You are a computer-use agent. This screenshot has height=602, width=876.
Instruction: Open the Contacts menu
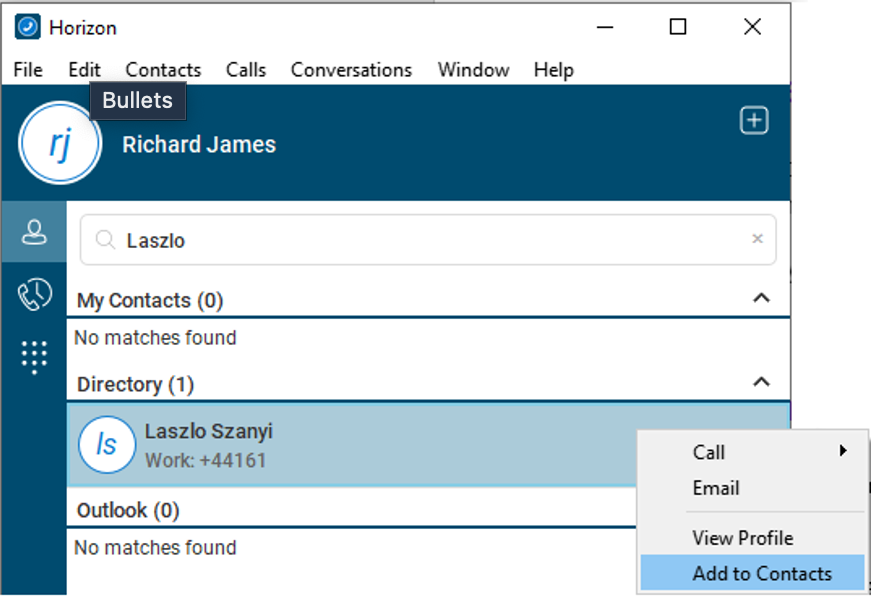tap(163, 70)
